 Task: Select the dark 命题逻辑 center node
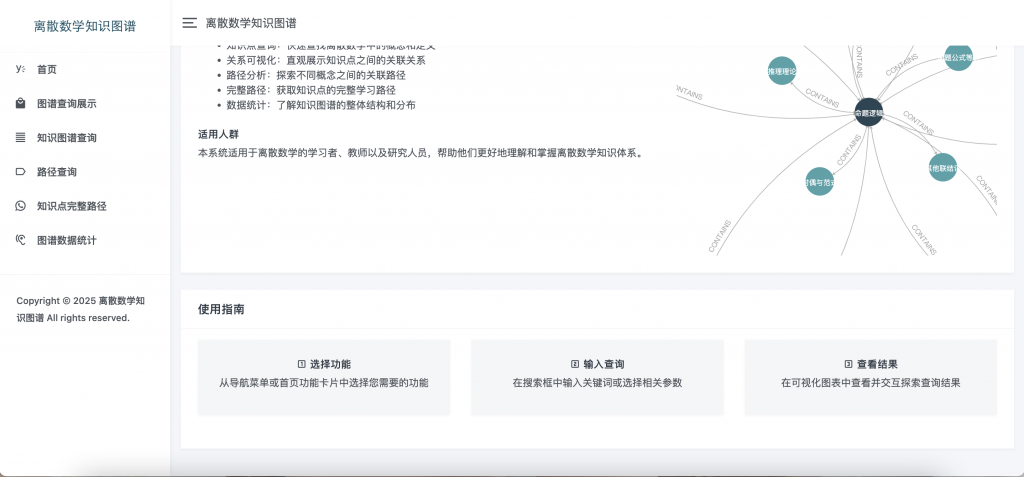coord(869,112)
